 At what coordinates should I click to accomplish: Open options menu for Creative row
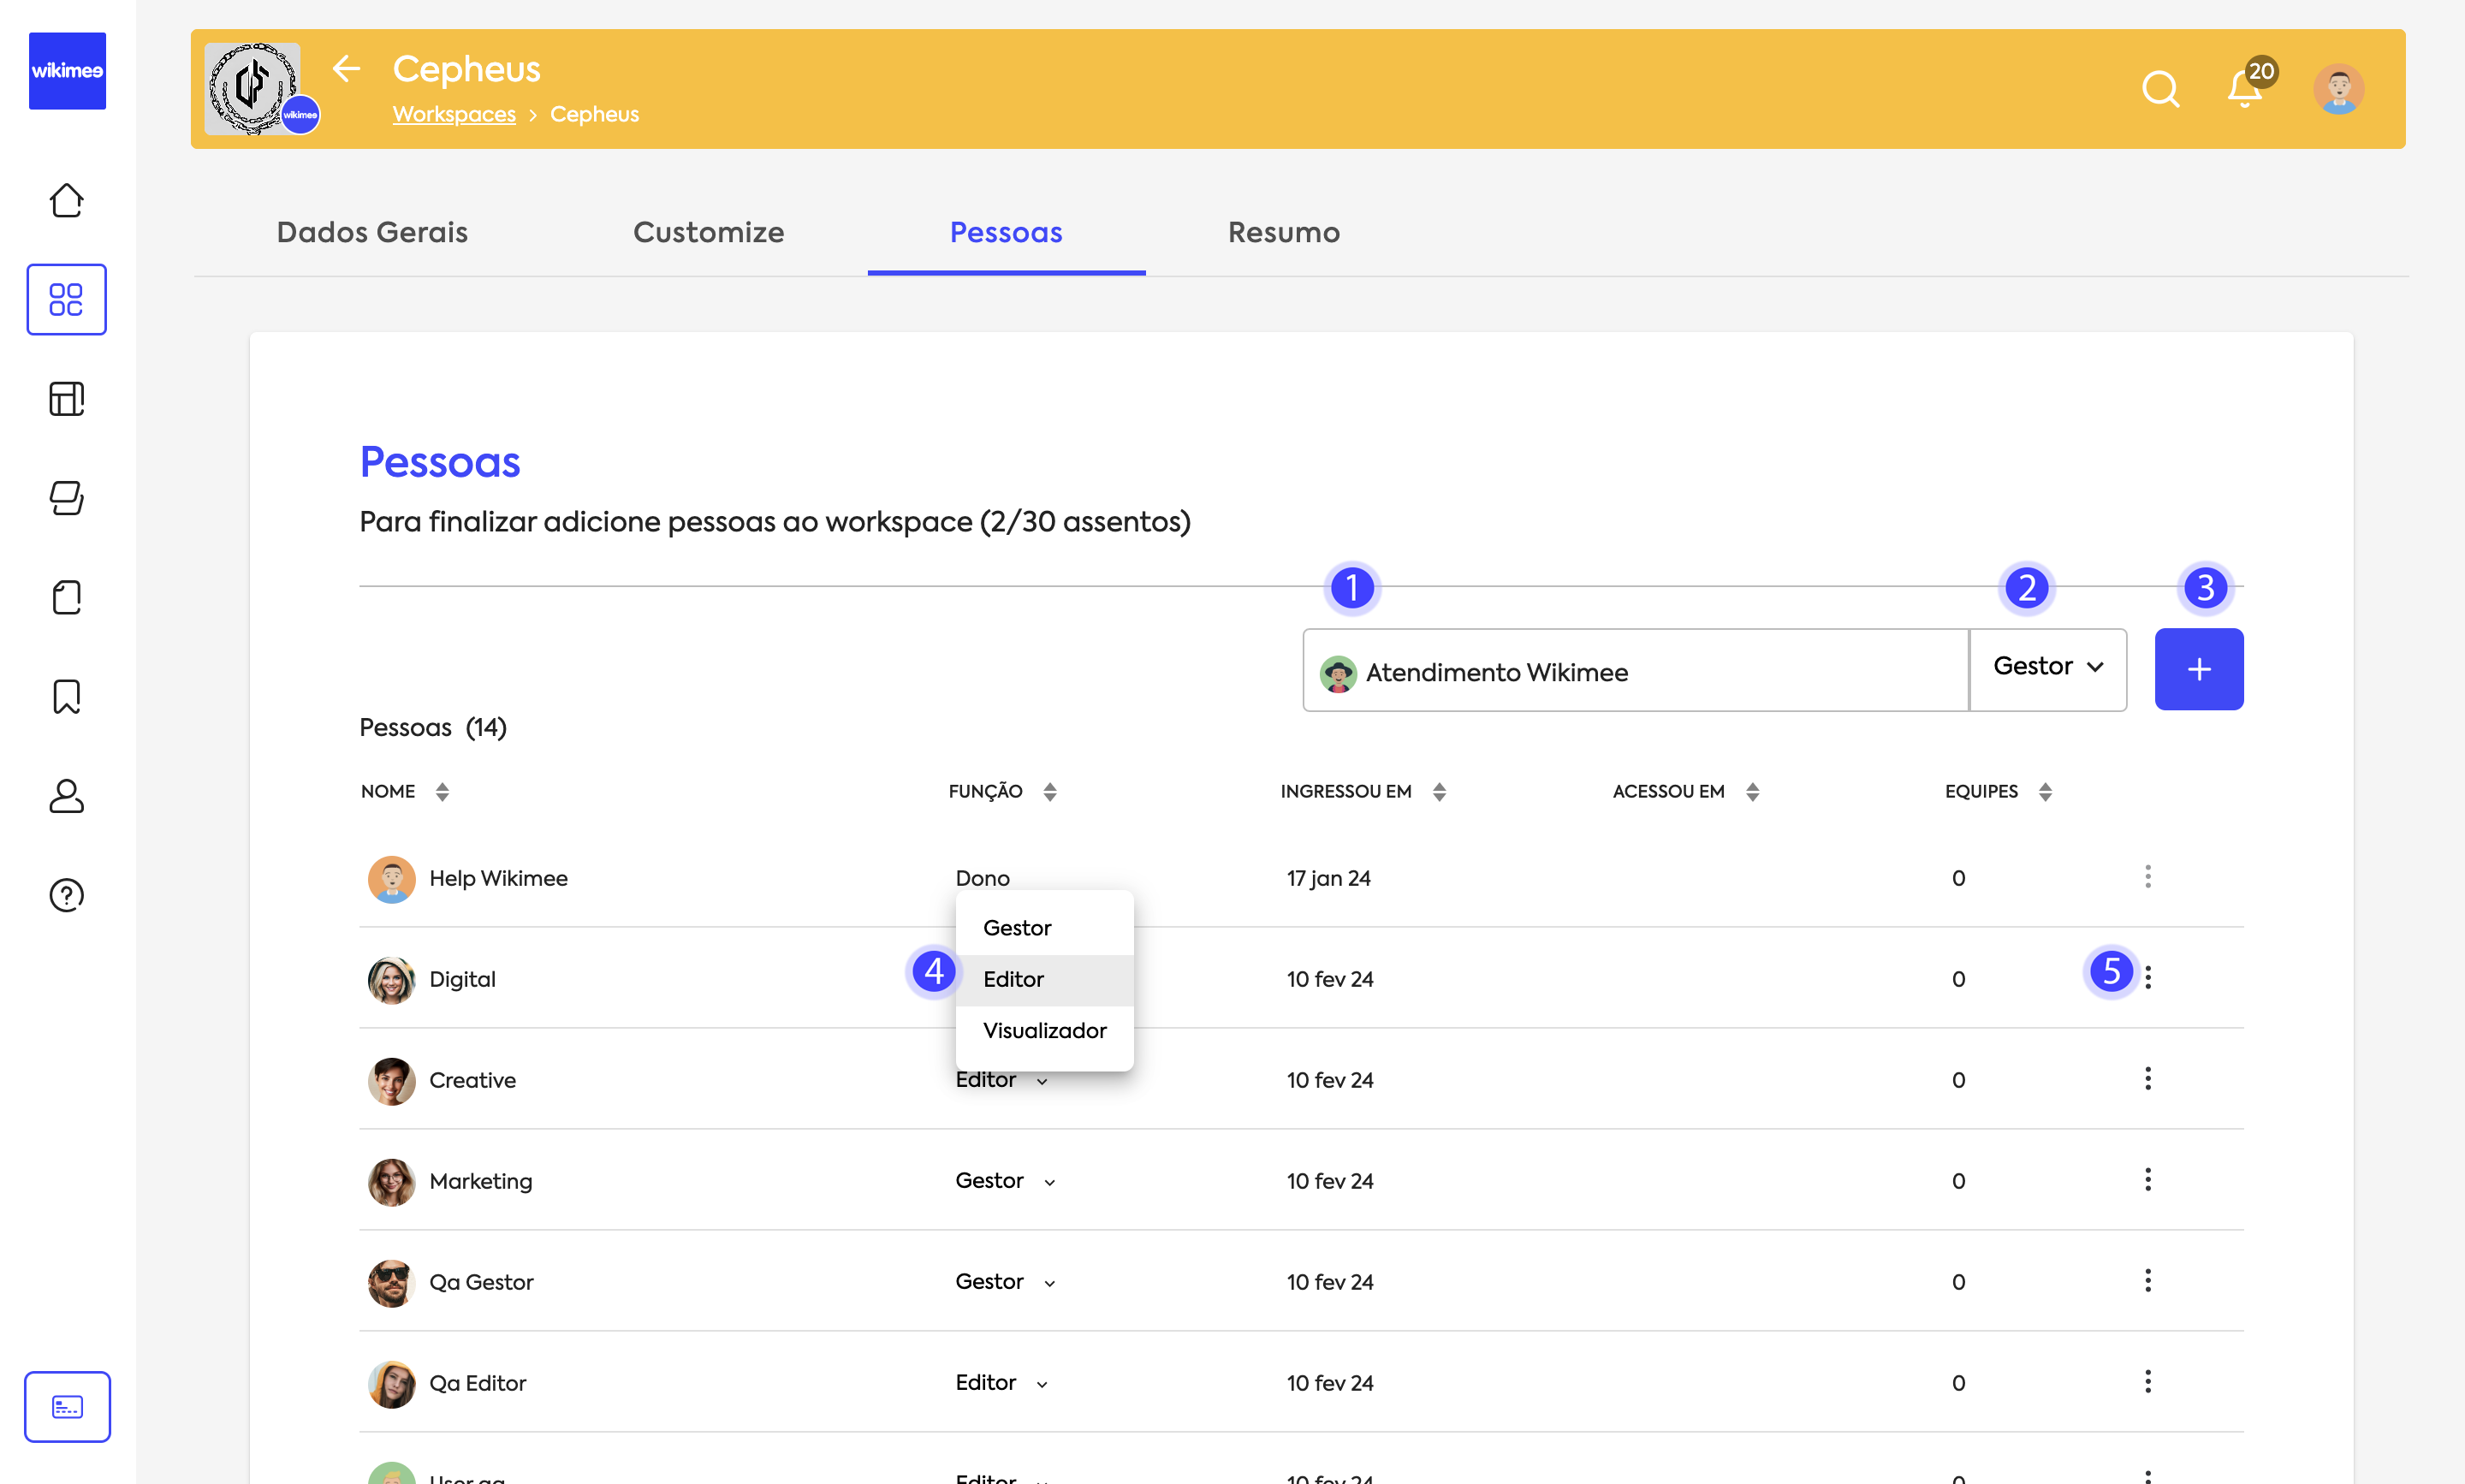point(2147,1078)
